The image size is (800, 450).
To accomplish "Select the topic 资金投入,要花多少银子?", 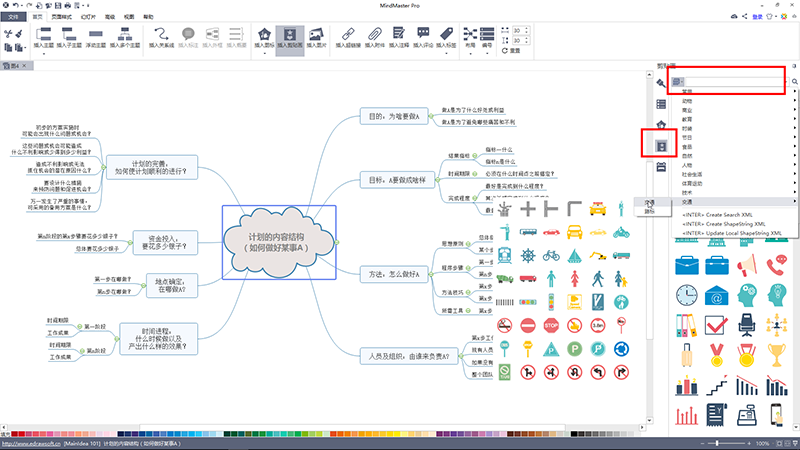I will [x=165, y=242].
